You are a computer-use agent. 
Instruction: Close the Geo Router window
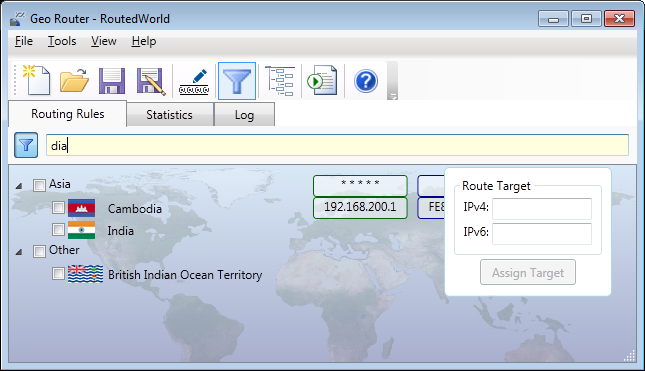619,19
